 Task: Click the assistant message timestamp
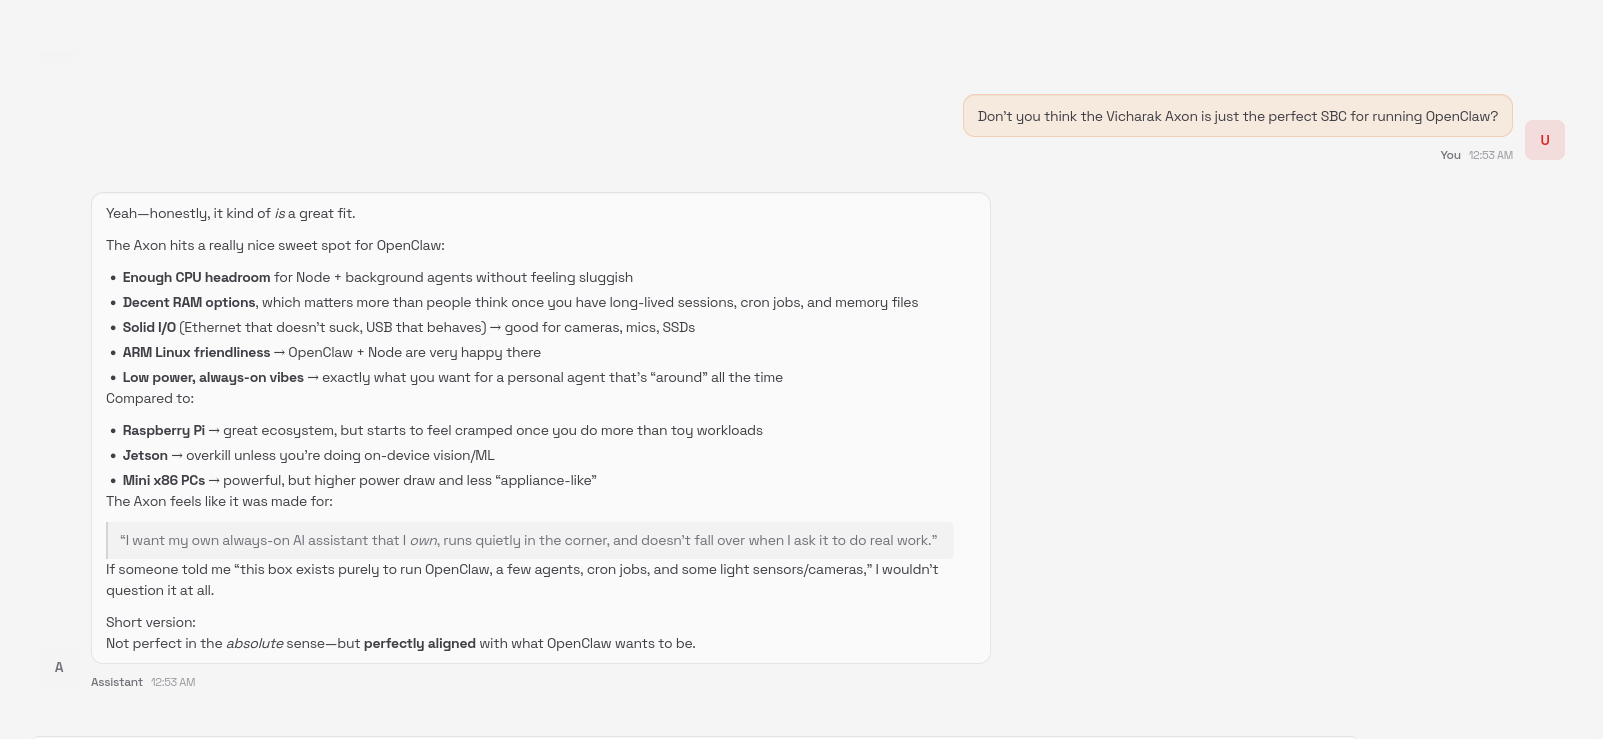(x=173, y=682)
